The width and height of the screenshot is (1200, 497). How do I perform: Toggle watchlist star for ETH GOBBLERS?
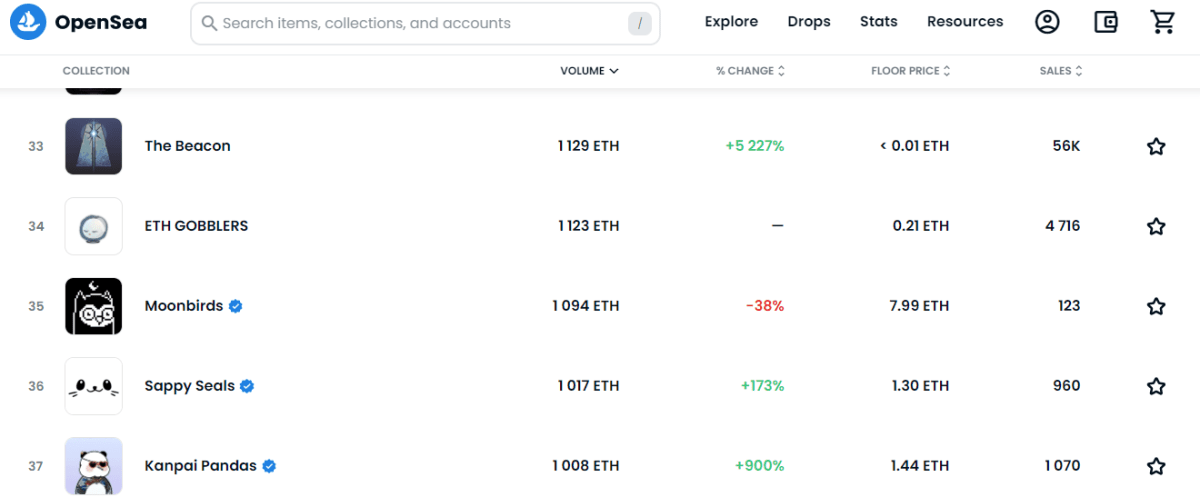1156,227
